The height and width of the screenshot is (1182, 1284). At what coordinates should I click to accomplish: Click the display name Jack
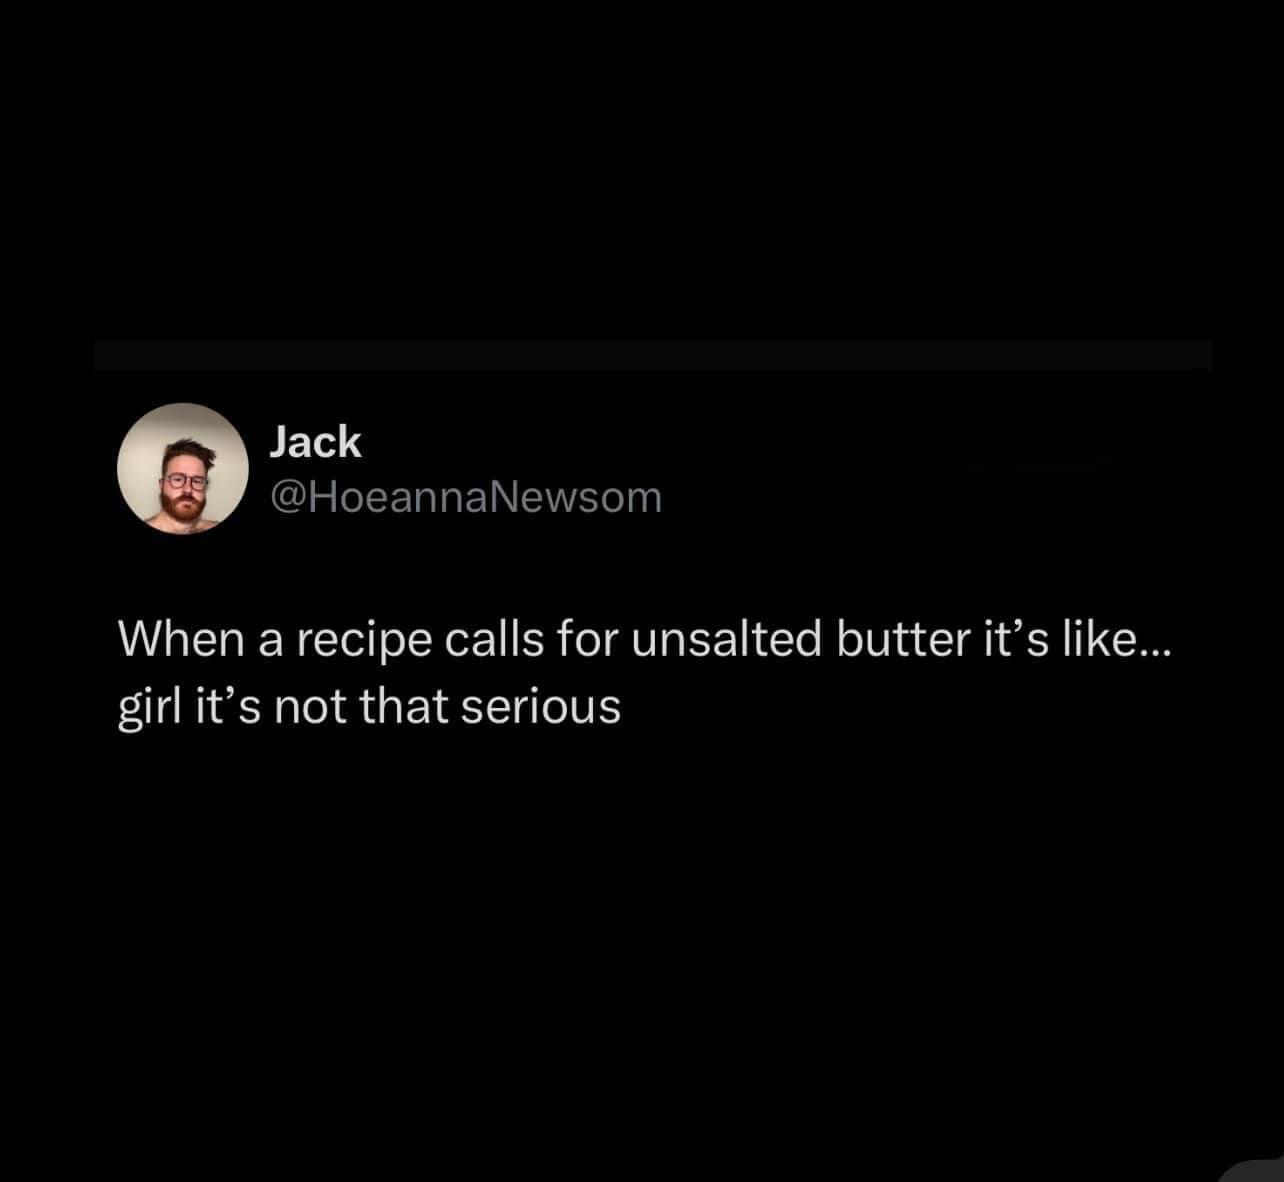point(316,442)
